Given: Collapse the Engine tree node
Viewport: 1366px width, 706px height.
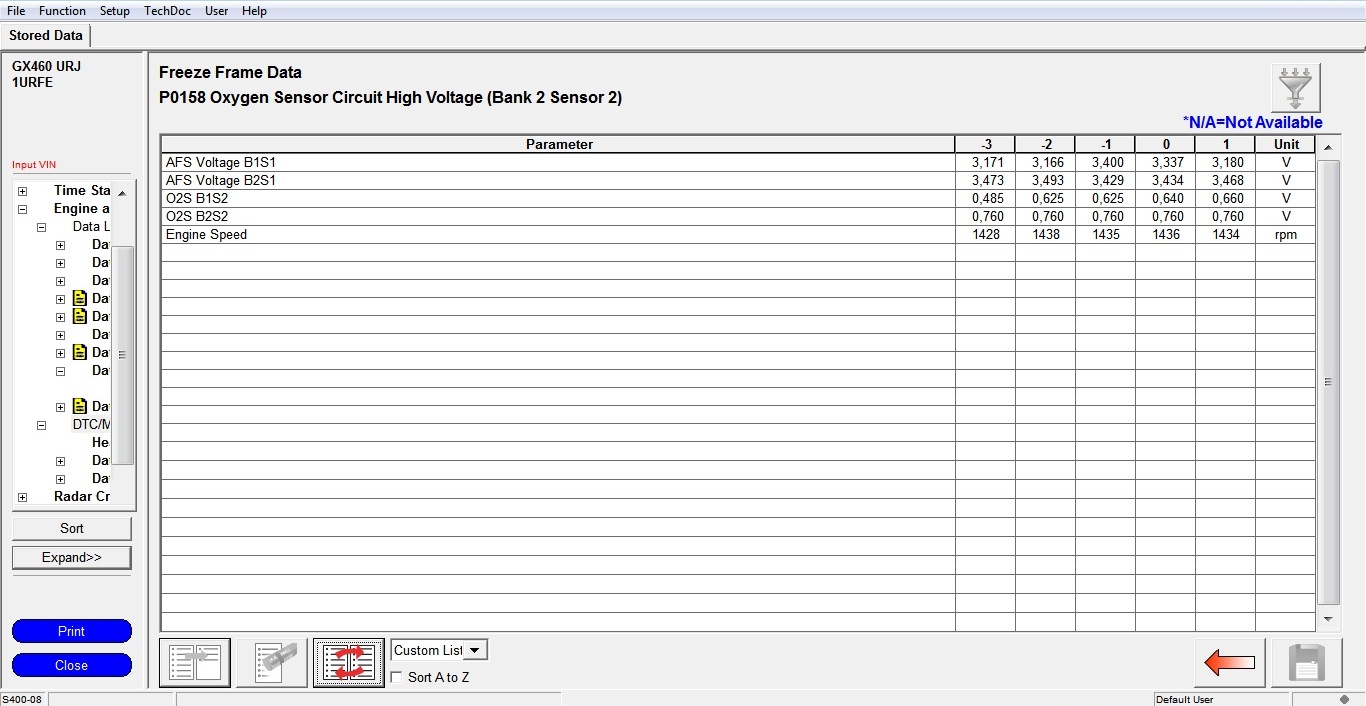Looking at the screenshot, I should 23,209.
